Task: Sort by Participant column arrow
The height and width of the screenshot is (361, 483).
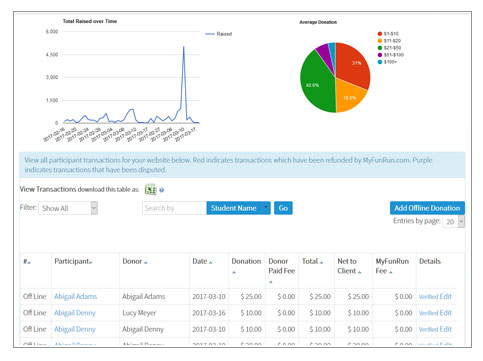Action: click(91, 263)
